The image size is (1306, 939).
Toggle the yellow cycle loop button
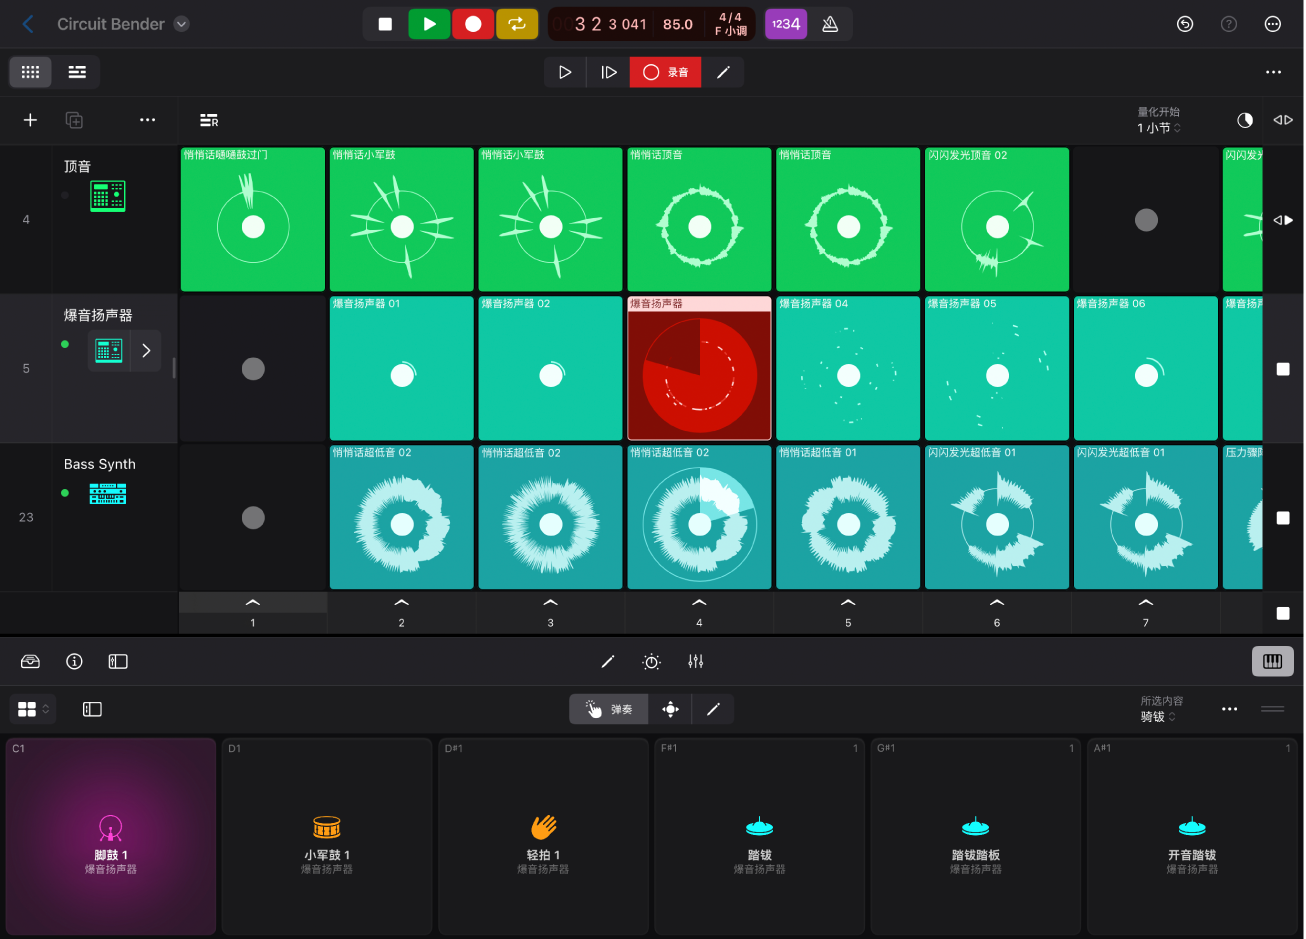coord(517,24)
